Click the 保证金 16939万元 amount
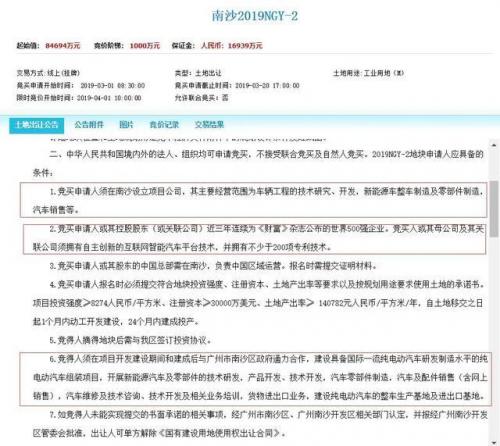Screen dimensions: 500x446 pos(232,46)
